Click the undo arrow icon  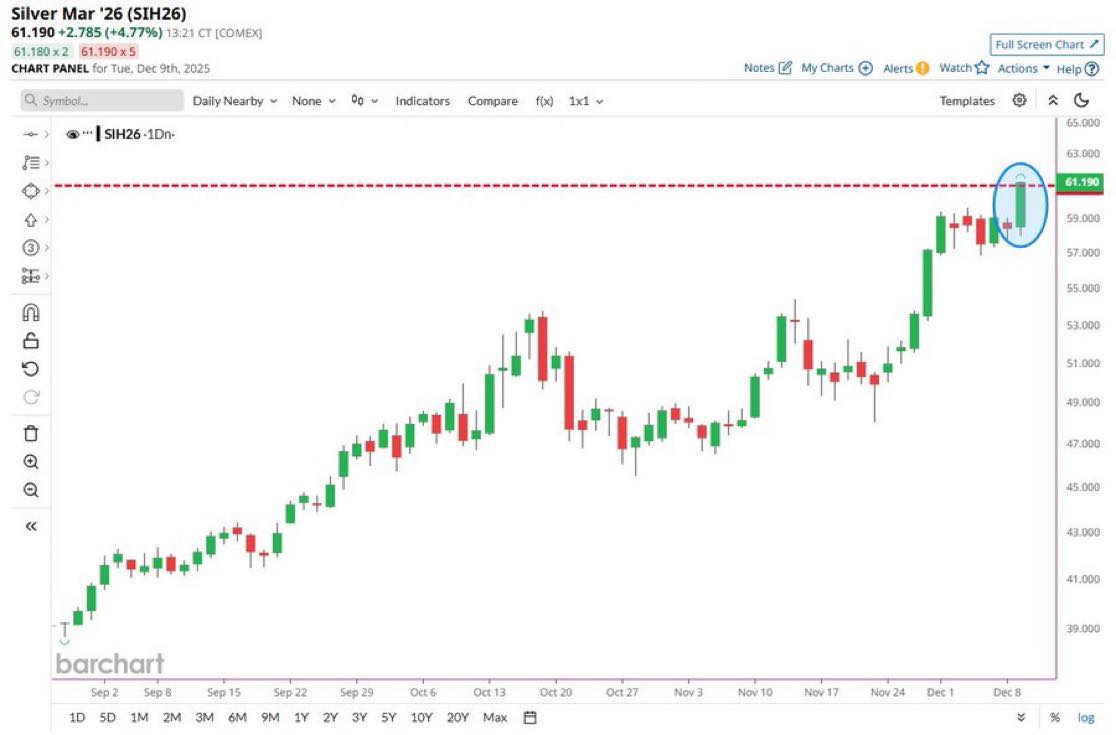[30, 369]
